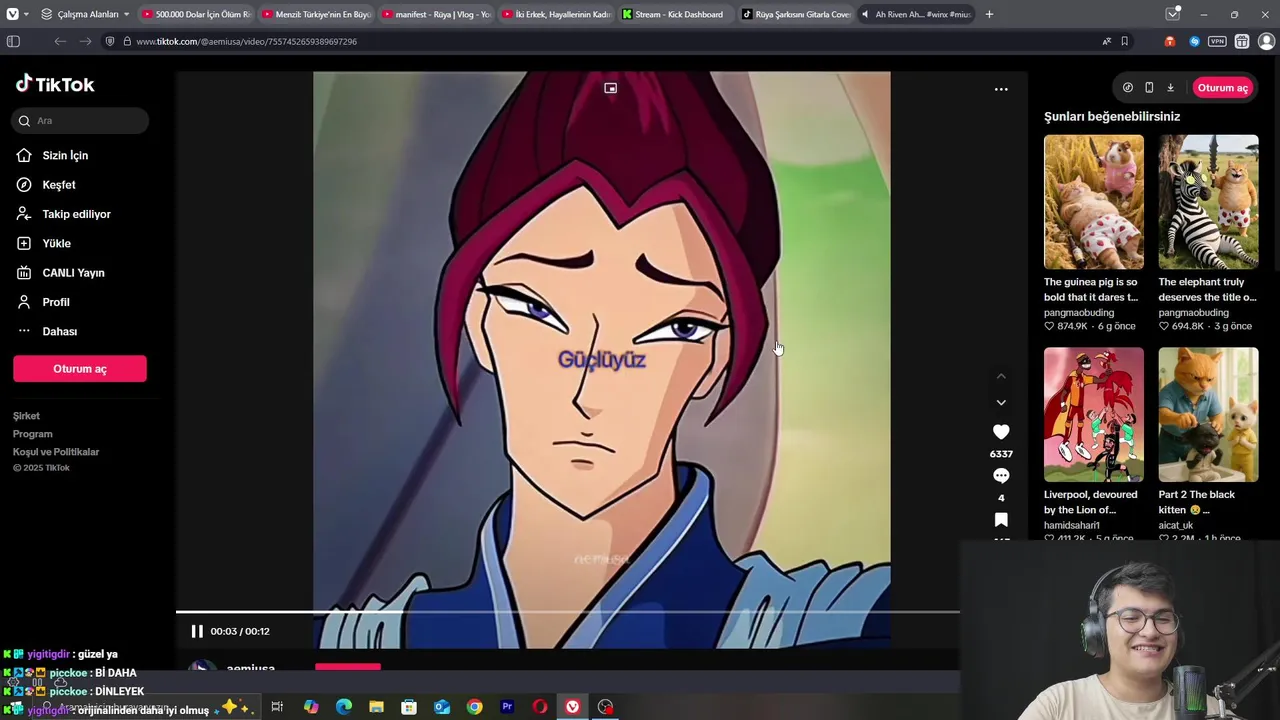Click the top-right Oturum aç button
The image size is (1280, 720).
(x=1222, y=88)
